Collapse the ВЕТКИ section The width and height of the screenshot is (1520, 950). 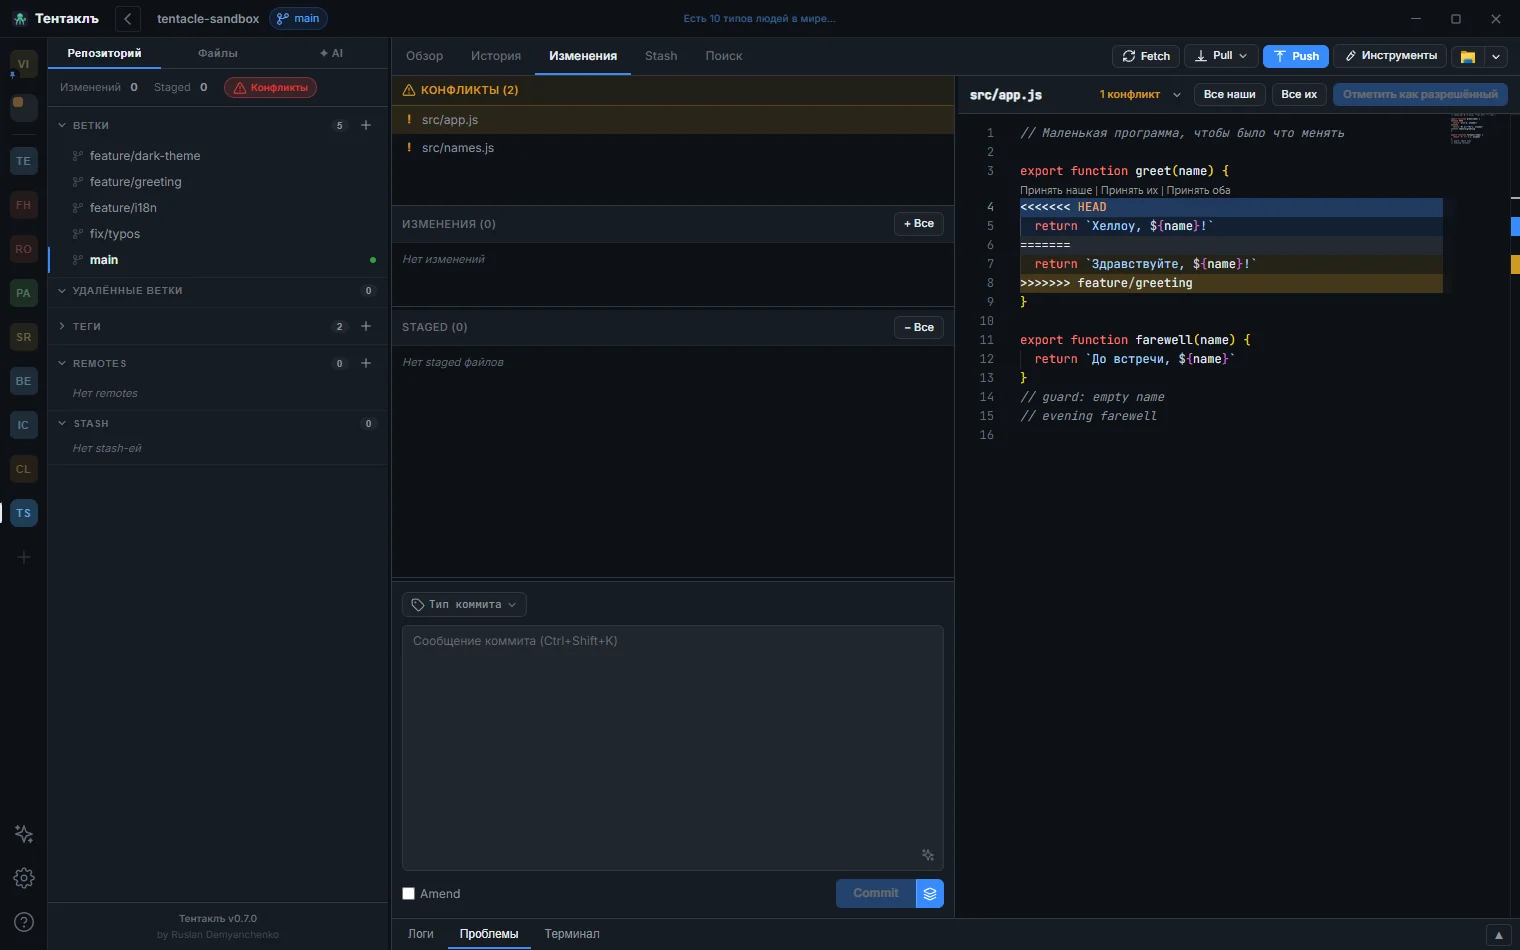pyautogui.click(x=62, y=125)
